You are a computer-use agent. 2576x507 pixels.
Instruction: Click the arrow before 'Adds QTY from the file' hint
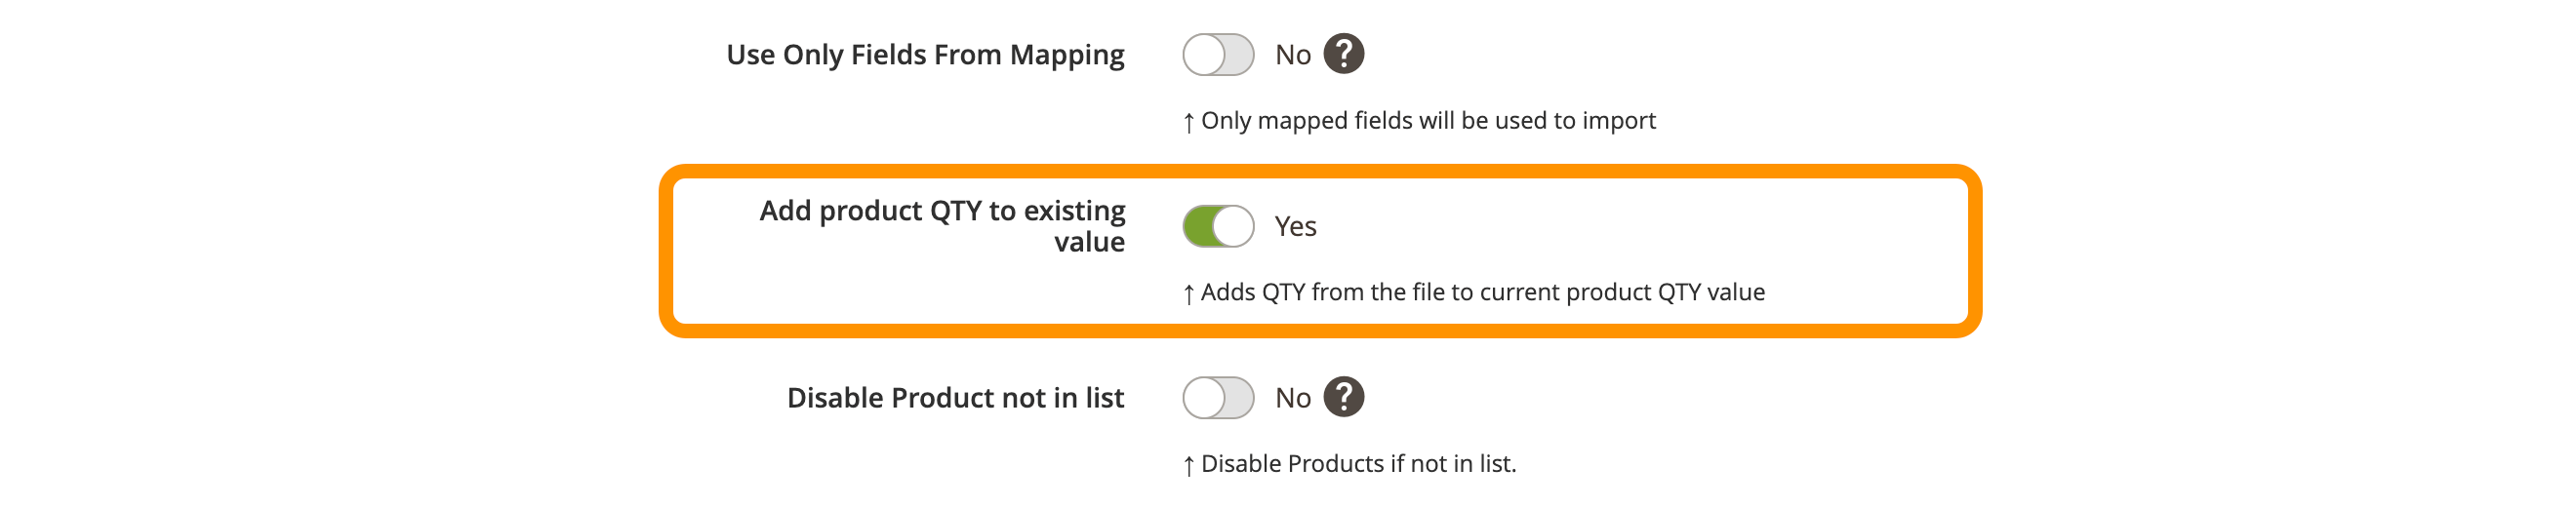click(x=1188, y=294)
